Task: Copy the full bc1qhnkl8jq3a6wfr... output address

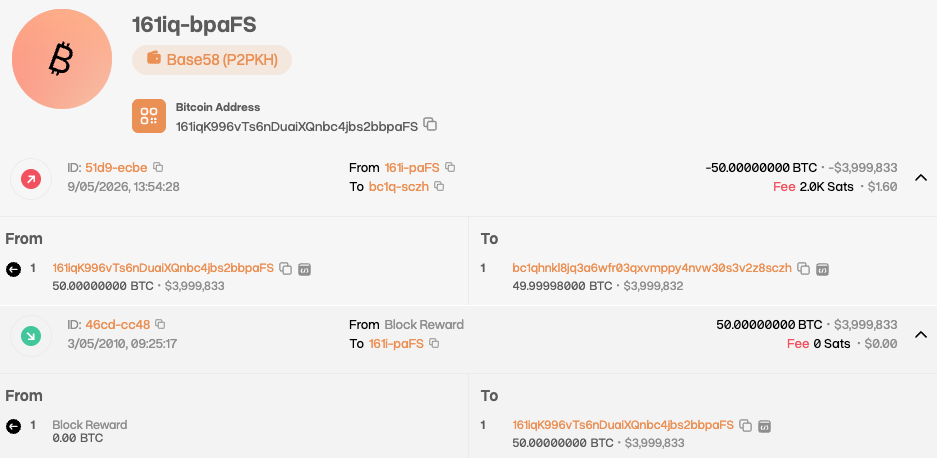Action: 804,268
